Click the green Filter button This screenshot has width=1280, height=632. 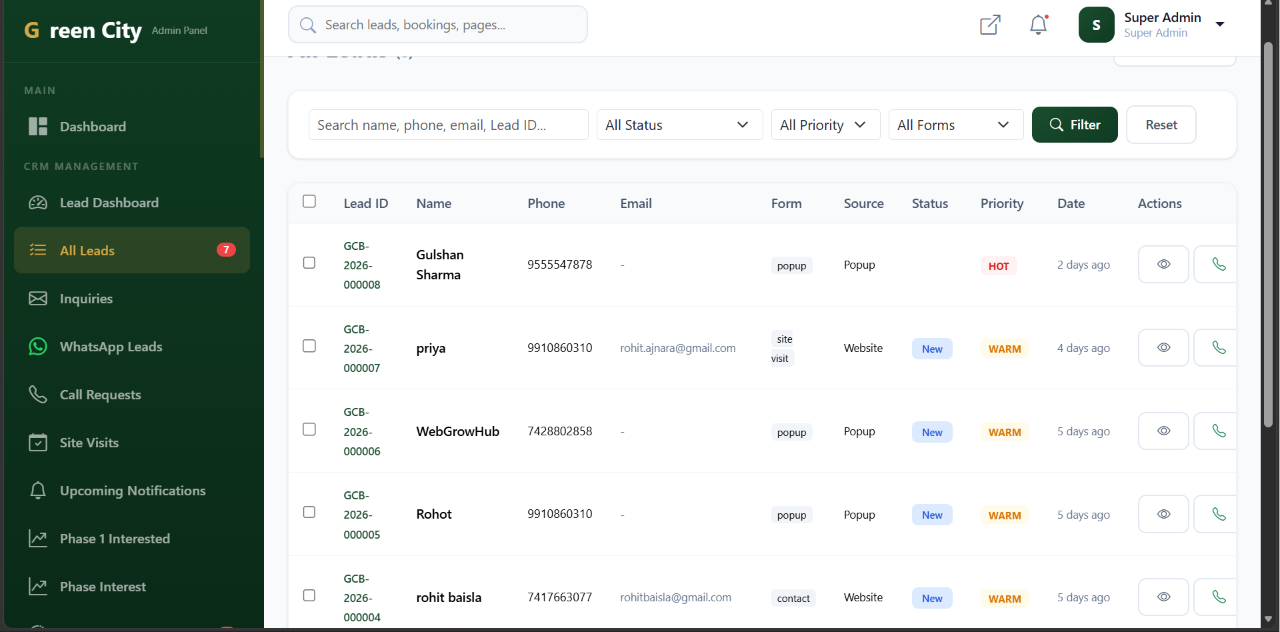point(1075,125)
